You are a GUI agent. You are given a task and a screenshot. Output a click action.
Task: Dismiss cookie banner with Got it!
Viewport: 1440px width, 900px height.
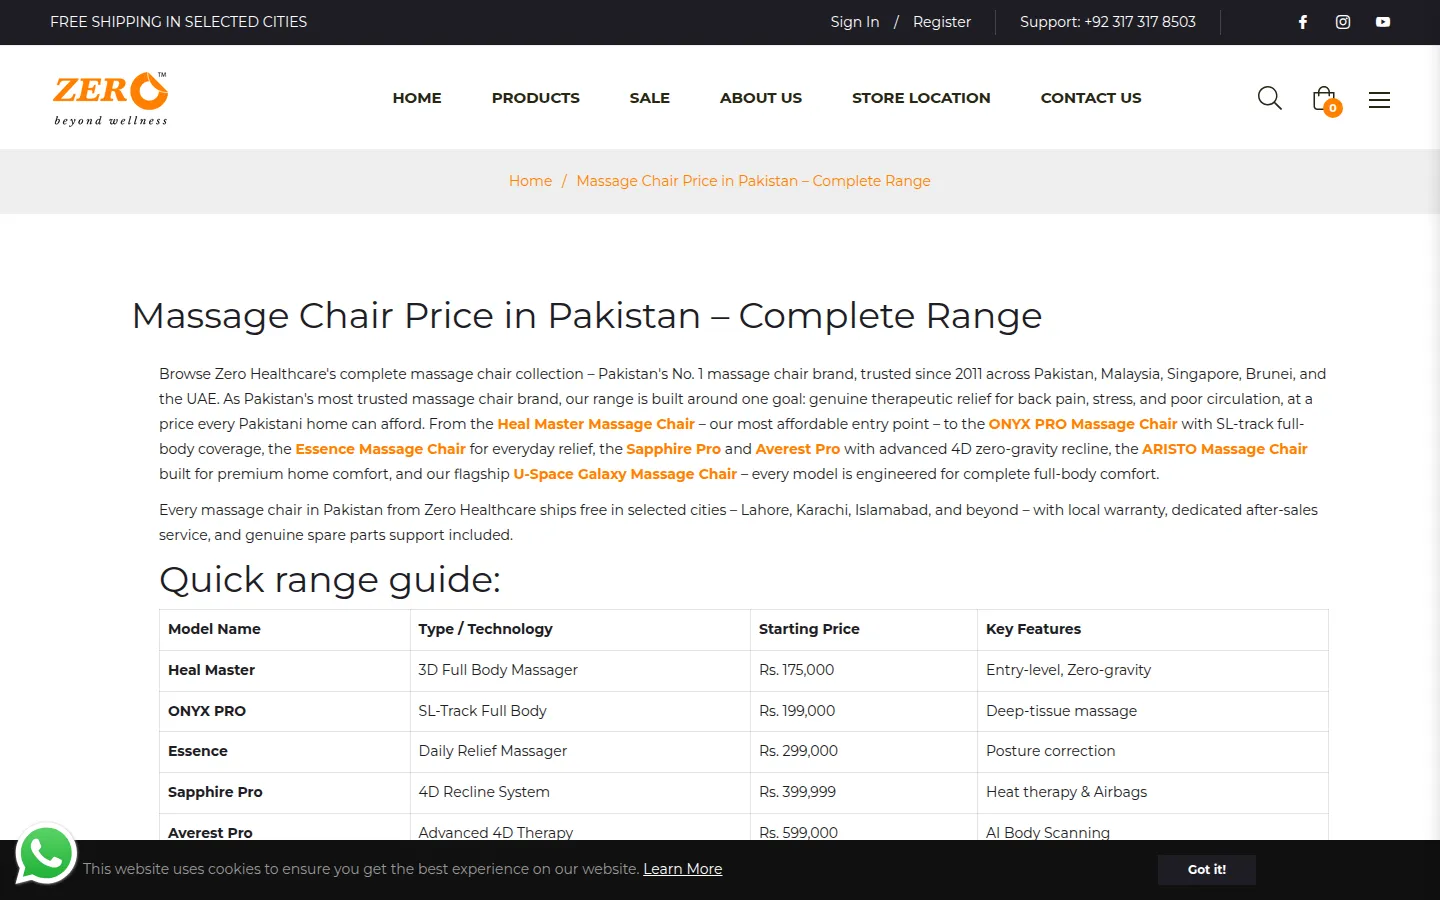tap(1207, 870)
